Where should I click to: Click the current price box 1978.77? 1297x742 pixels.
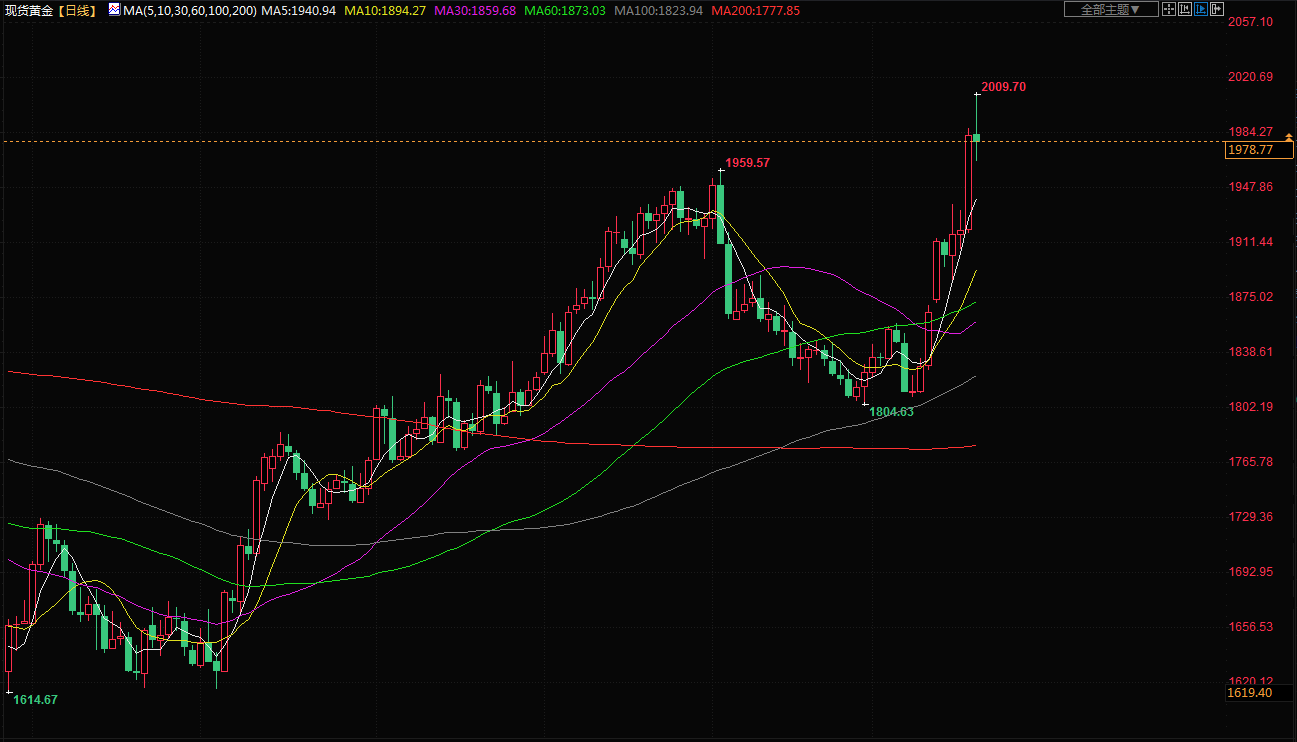(1256, 150)
